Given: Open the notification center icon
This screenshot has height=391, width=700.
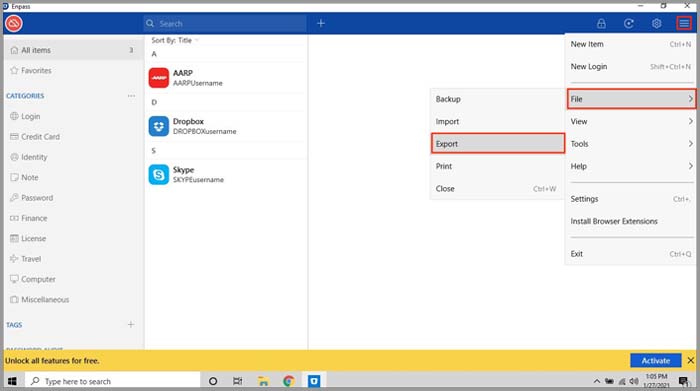Looking at the screenshot, I should pos(683,381).
